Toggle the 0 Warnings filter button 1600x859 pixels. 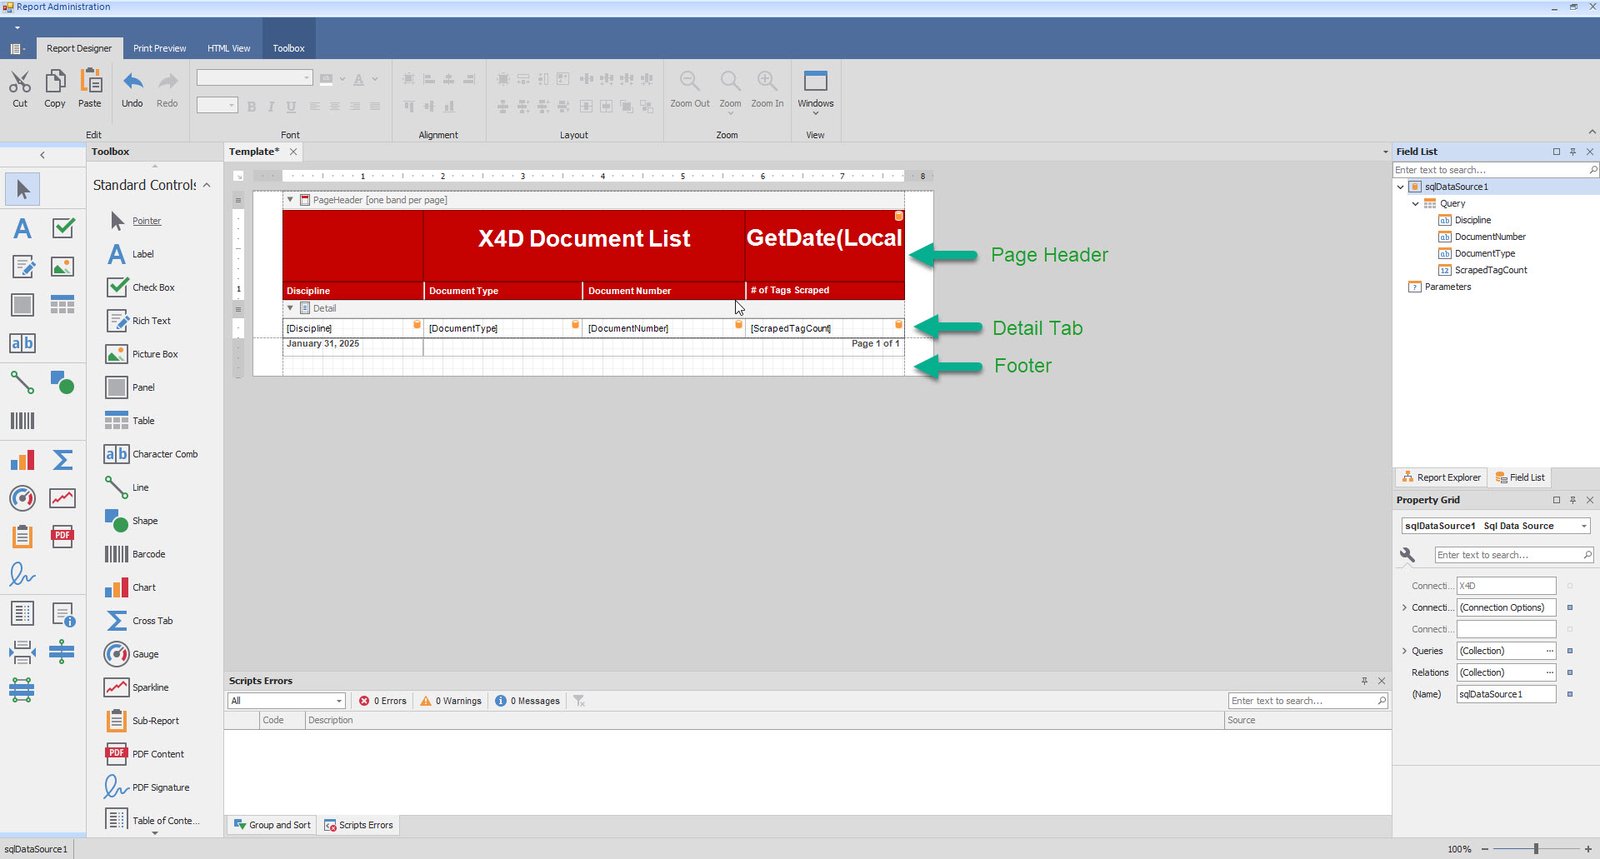click(x=451, y=701)
